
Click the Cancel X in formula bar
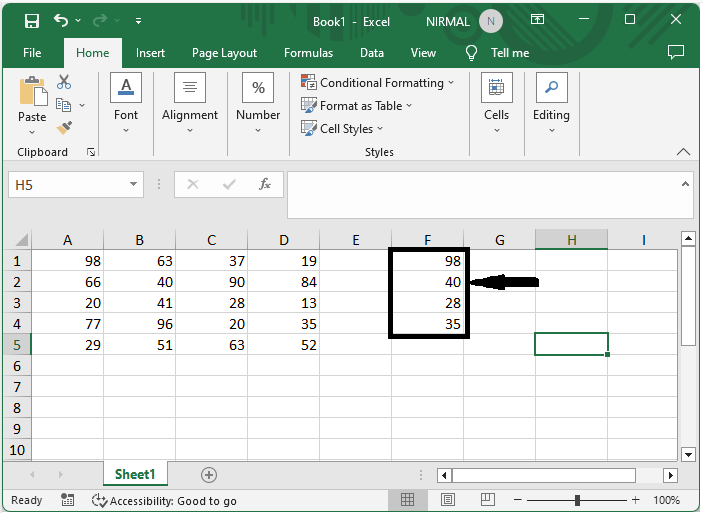tap(193, 184)
